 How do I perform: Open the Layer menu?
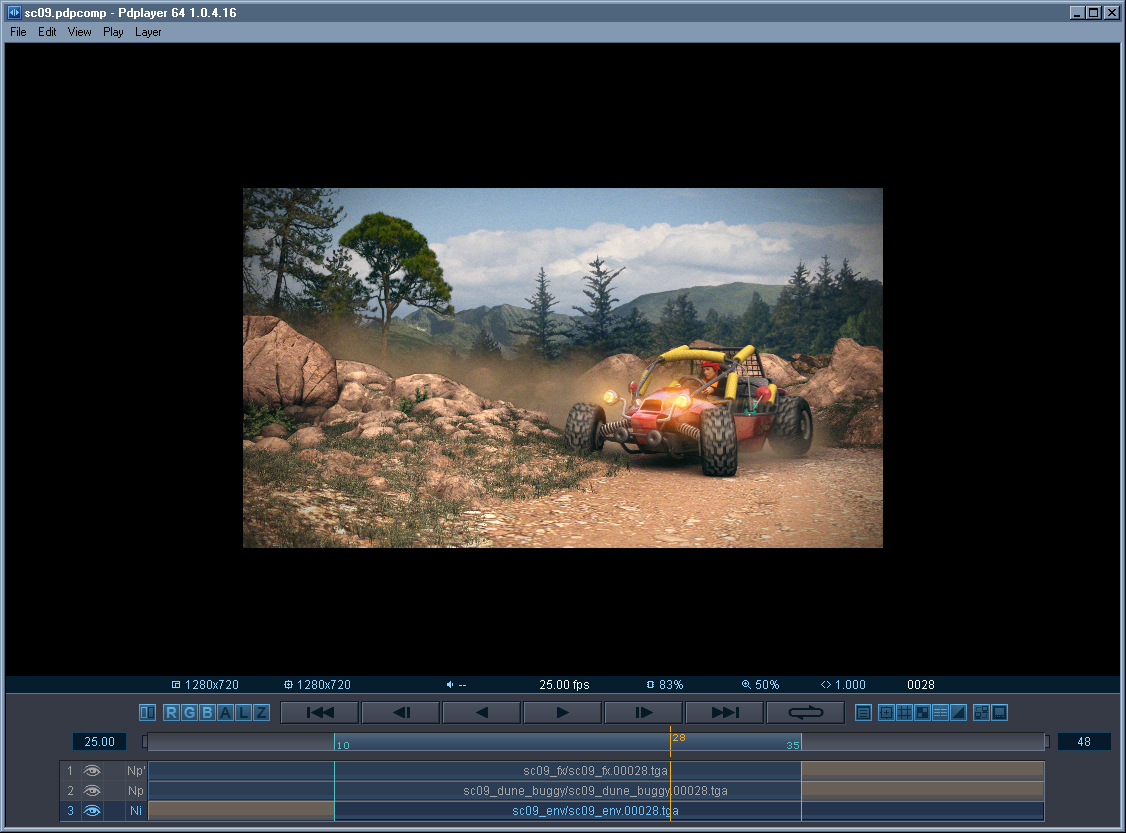pos(148,32)
